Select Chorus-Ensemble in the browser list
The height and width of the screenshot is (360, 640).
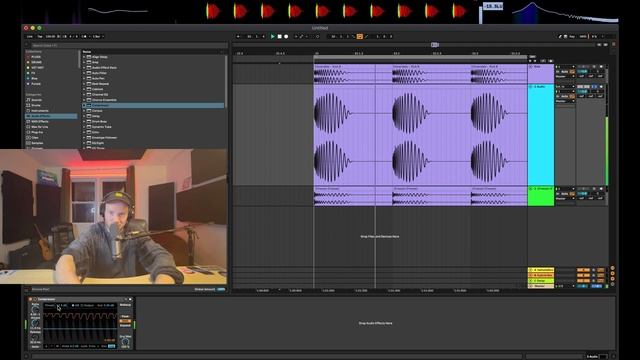click(x=104, y=100)
